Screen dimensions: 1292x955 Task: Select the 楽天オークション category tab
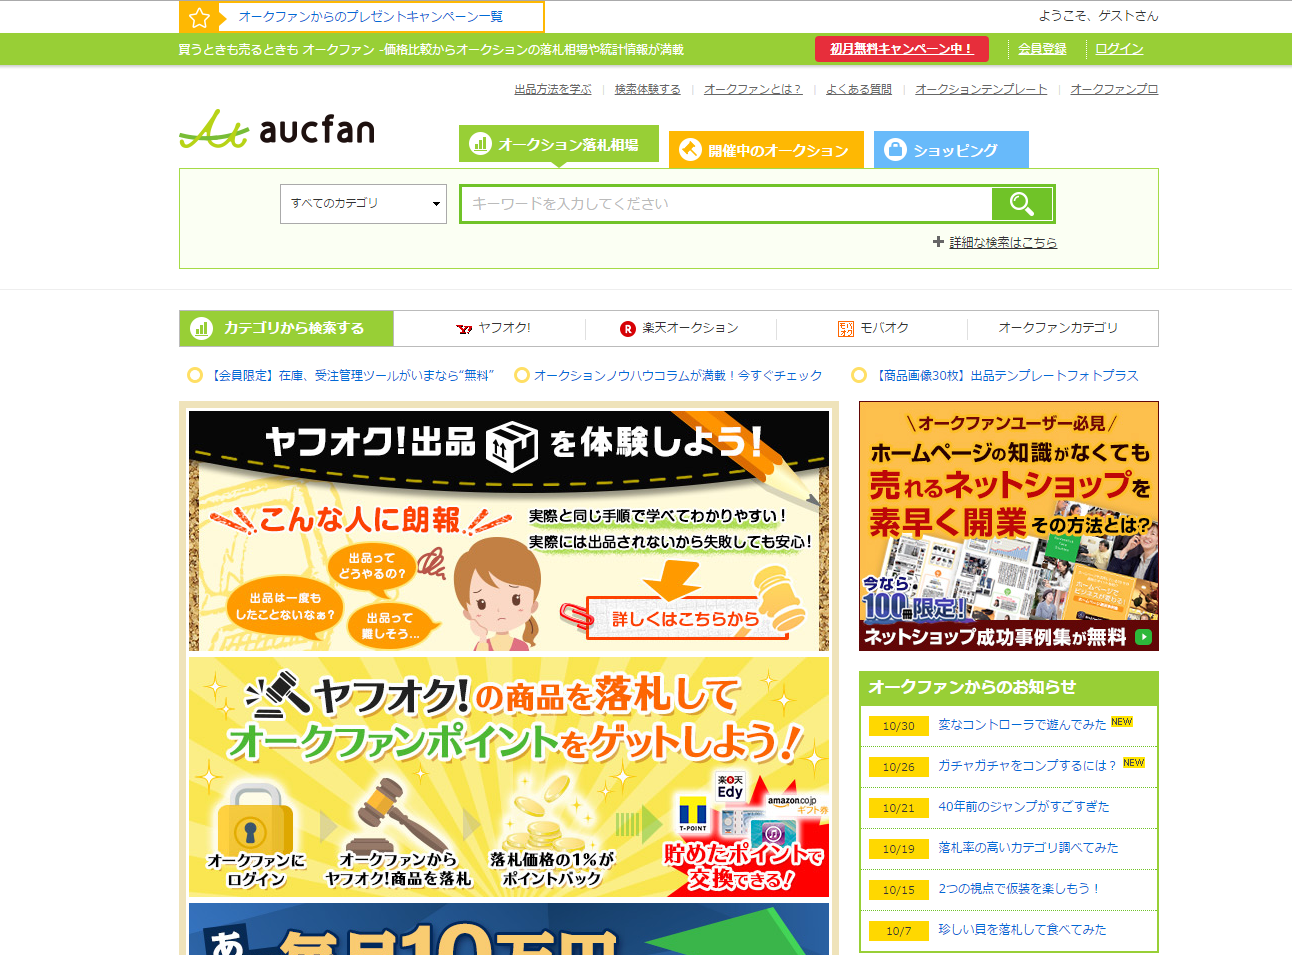click(x=680, y=328)
